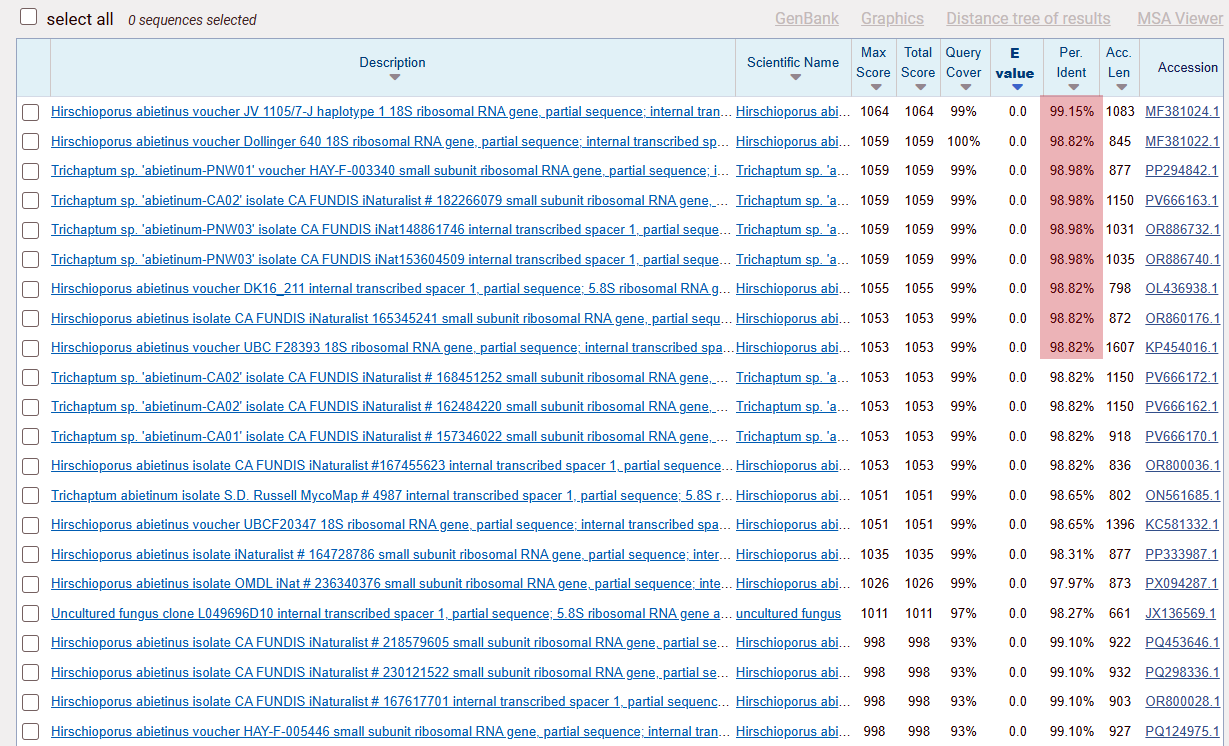Sort by Description column arrow
The height and width of the screenshot is (746, 1229).
point(394,78)
